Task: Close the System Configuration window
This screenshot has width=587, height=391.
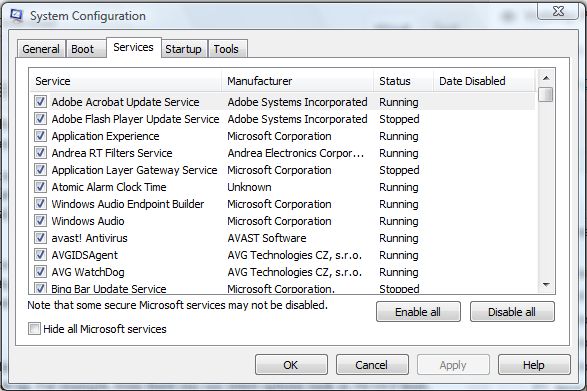Action: [557, 11]
